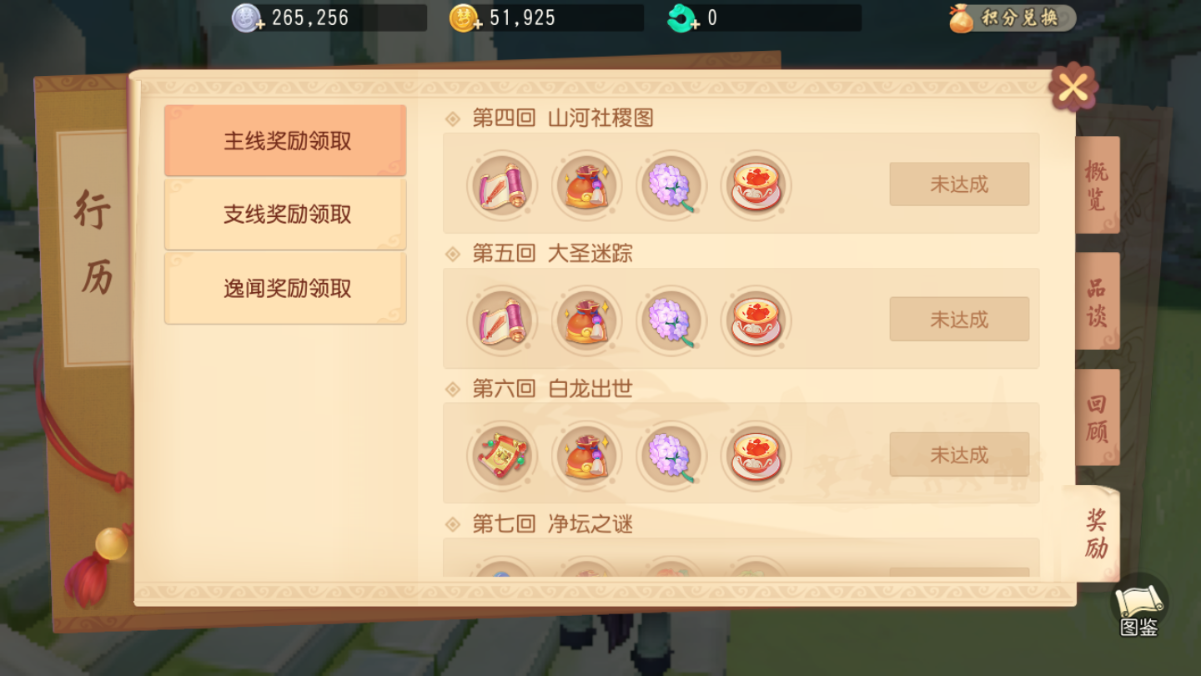
Task: Click 未达成 button for 第四回 山河社稷图
Action: (959, 184)
